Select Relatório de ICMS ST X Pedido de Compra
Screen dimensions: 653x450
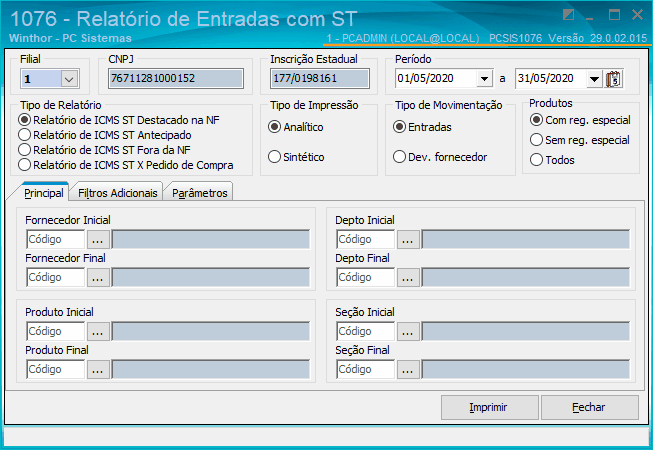click(126, 165)
